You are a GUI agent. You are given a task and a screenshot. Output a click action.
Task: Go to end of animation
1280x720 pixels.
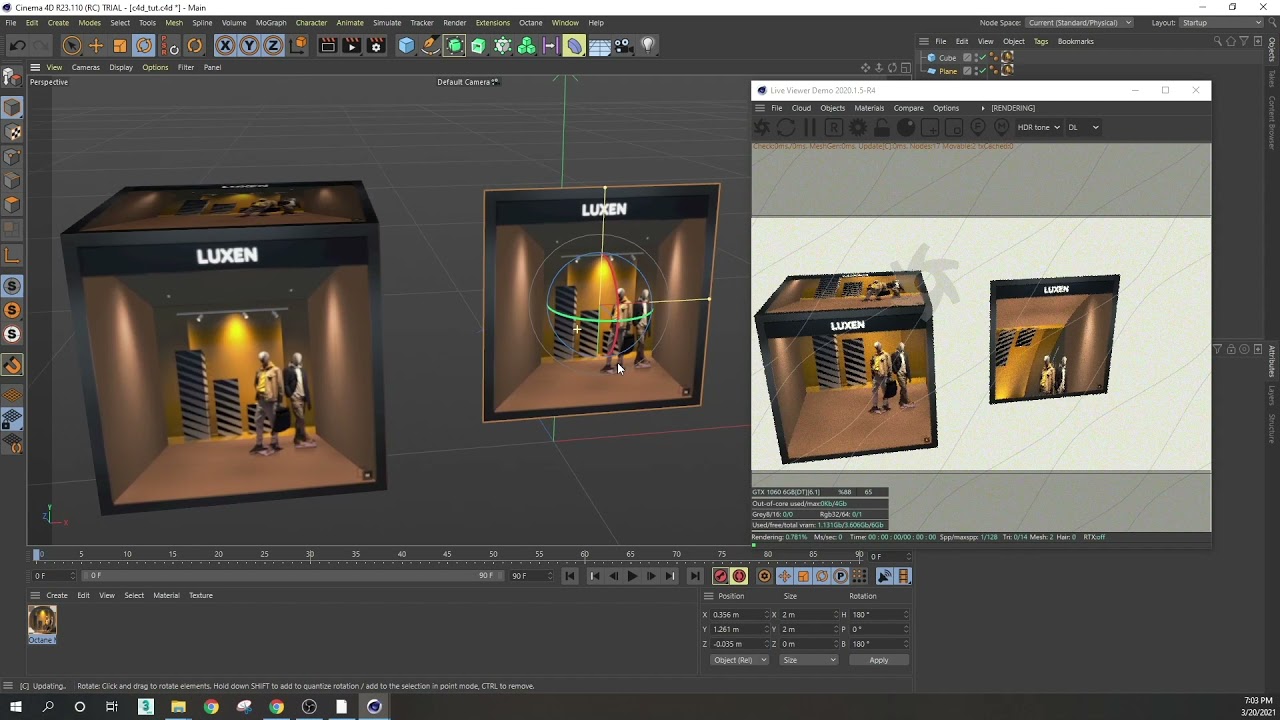click(695, 576)
